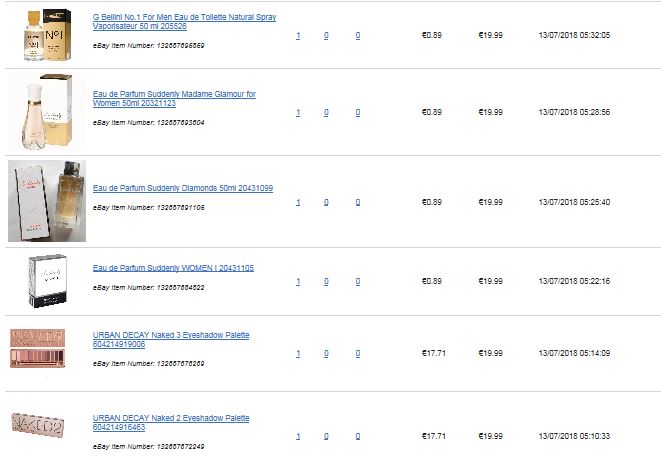Click Suddenly WOMEN I box thumbnail
Viewport: 661px width, 464px height.
47,281
